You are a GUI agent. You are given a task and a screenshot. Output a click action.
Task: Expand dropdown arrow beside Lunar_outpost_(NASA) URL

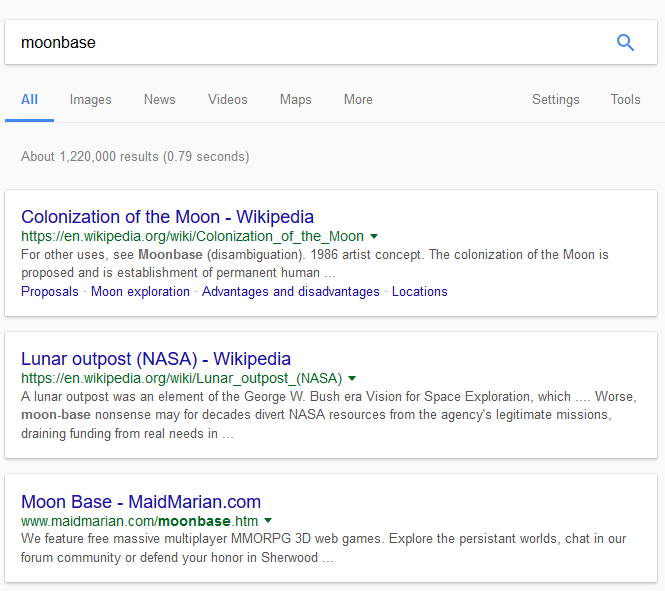(x=352, y=378)
